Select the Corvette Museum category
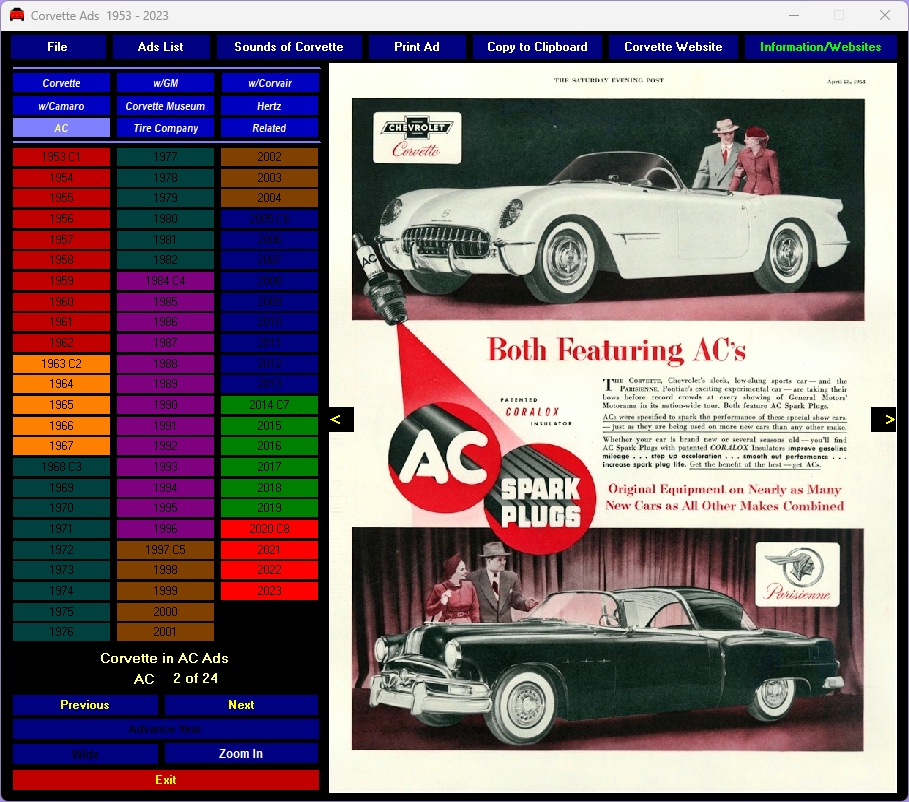The image size is (909, 802). [x=165, y=106]
